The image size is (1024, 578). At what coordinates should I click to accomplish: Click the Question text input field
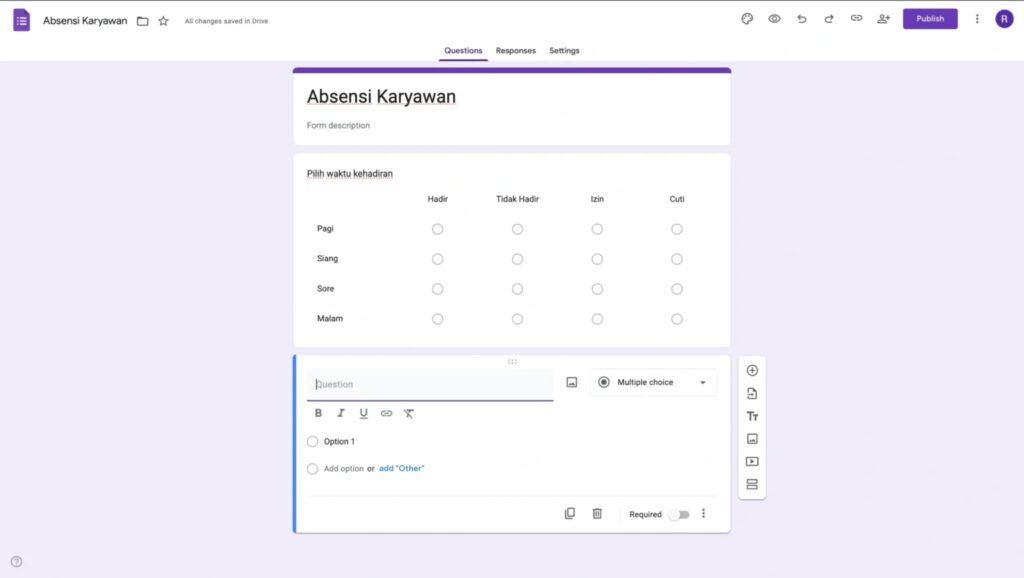tap(430, 384)
